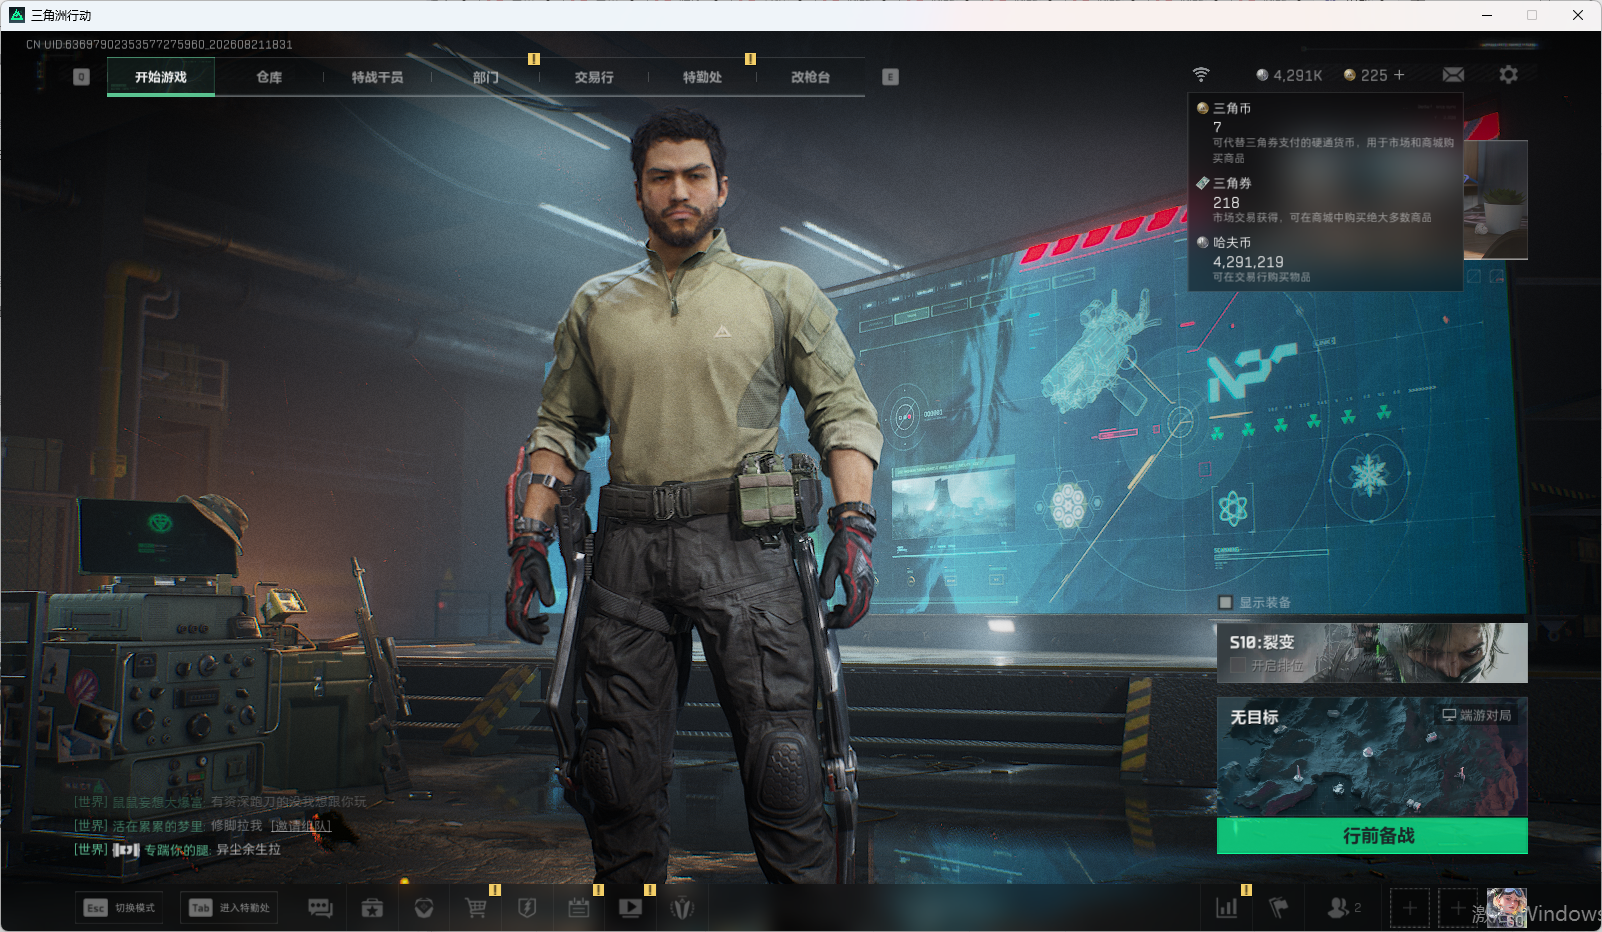Click the first empty squad slot plus
The image size is (1602, 932).
[1410, 908]
